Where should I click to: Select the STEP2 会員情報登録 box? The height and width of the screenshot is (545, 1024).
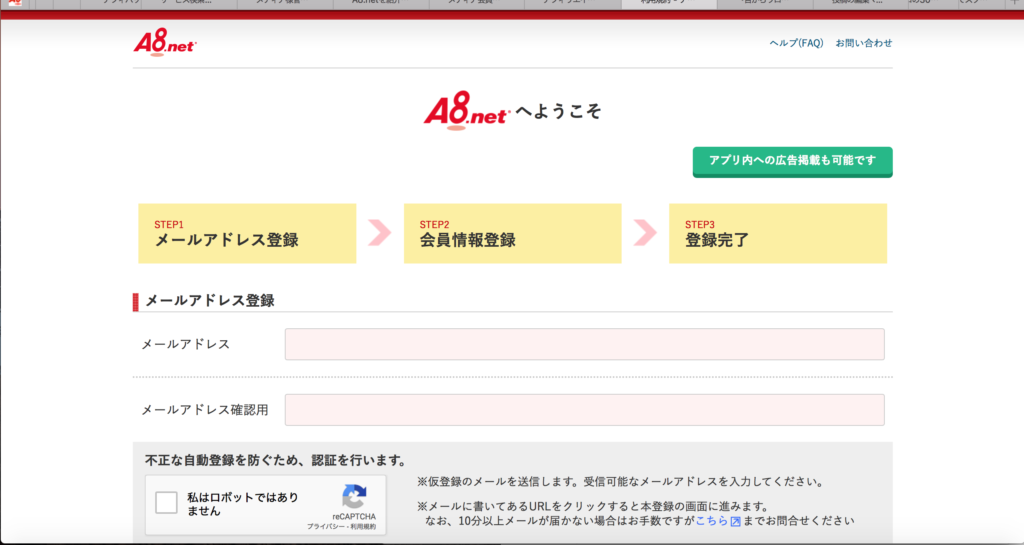click(512, 233)
